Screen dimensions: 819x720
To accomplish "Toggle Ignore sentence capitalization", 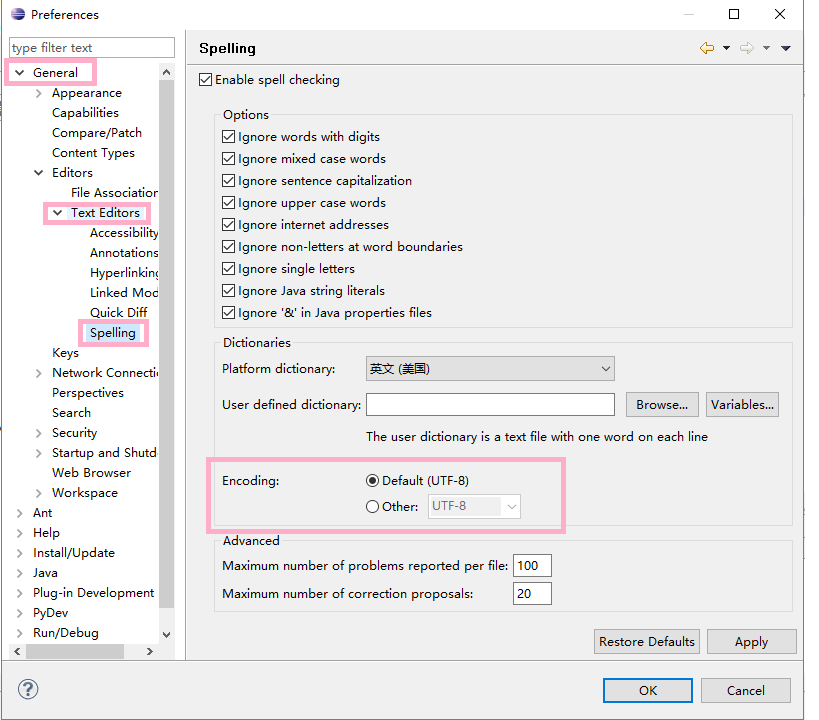I will pos(228,180).
